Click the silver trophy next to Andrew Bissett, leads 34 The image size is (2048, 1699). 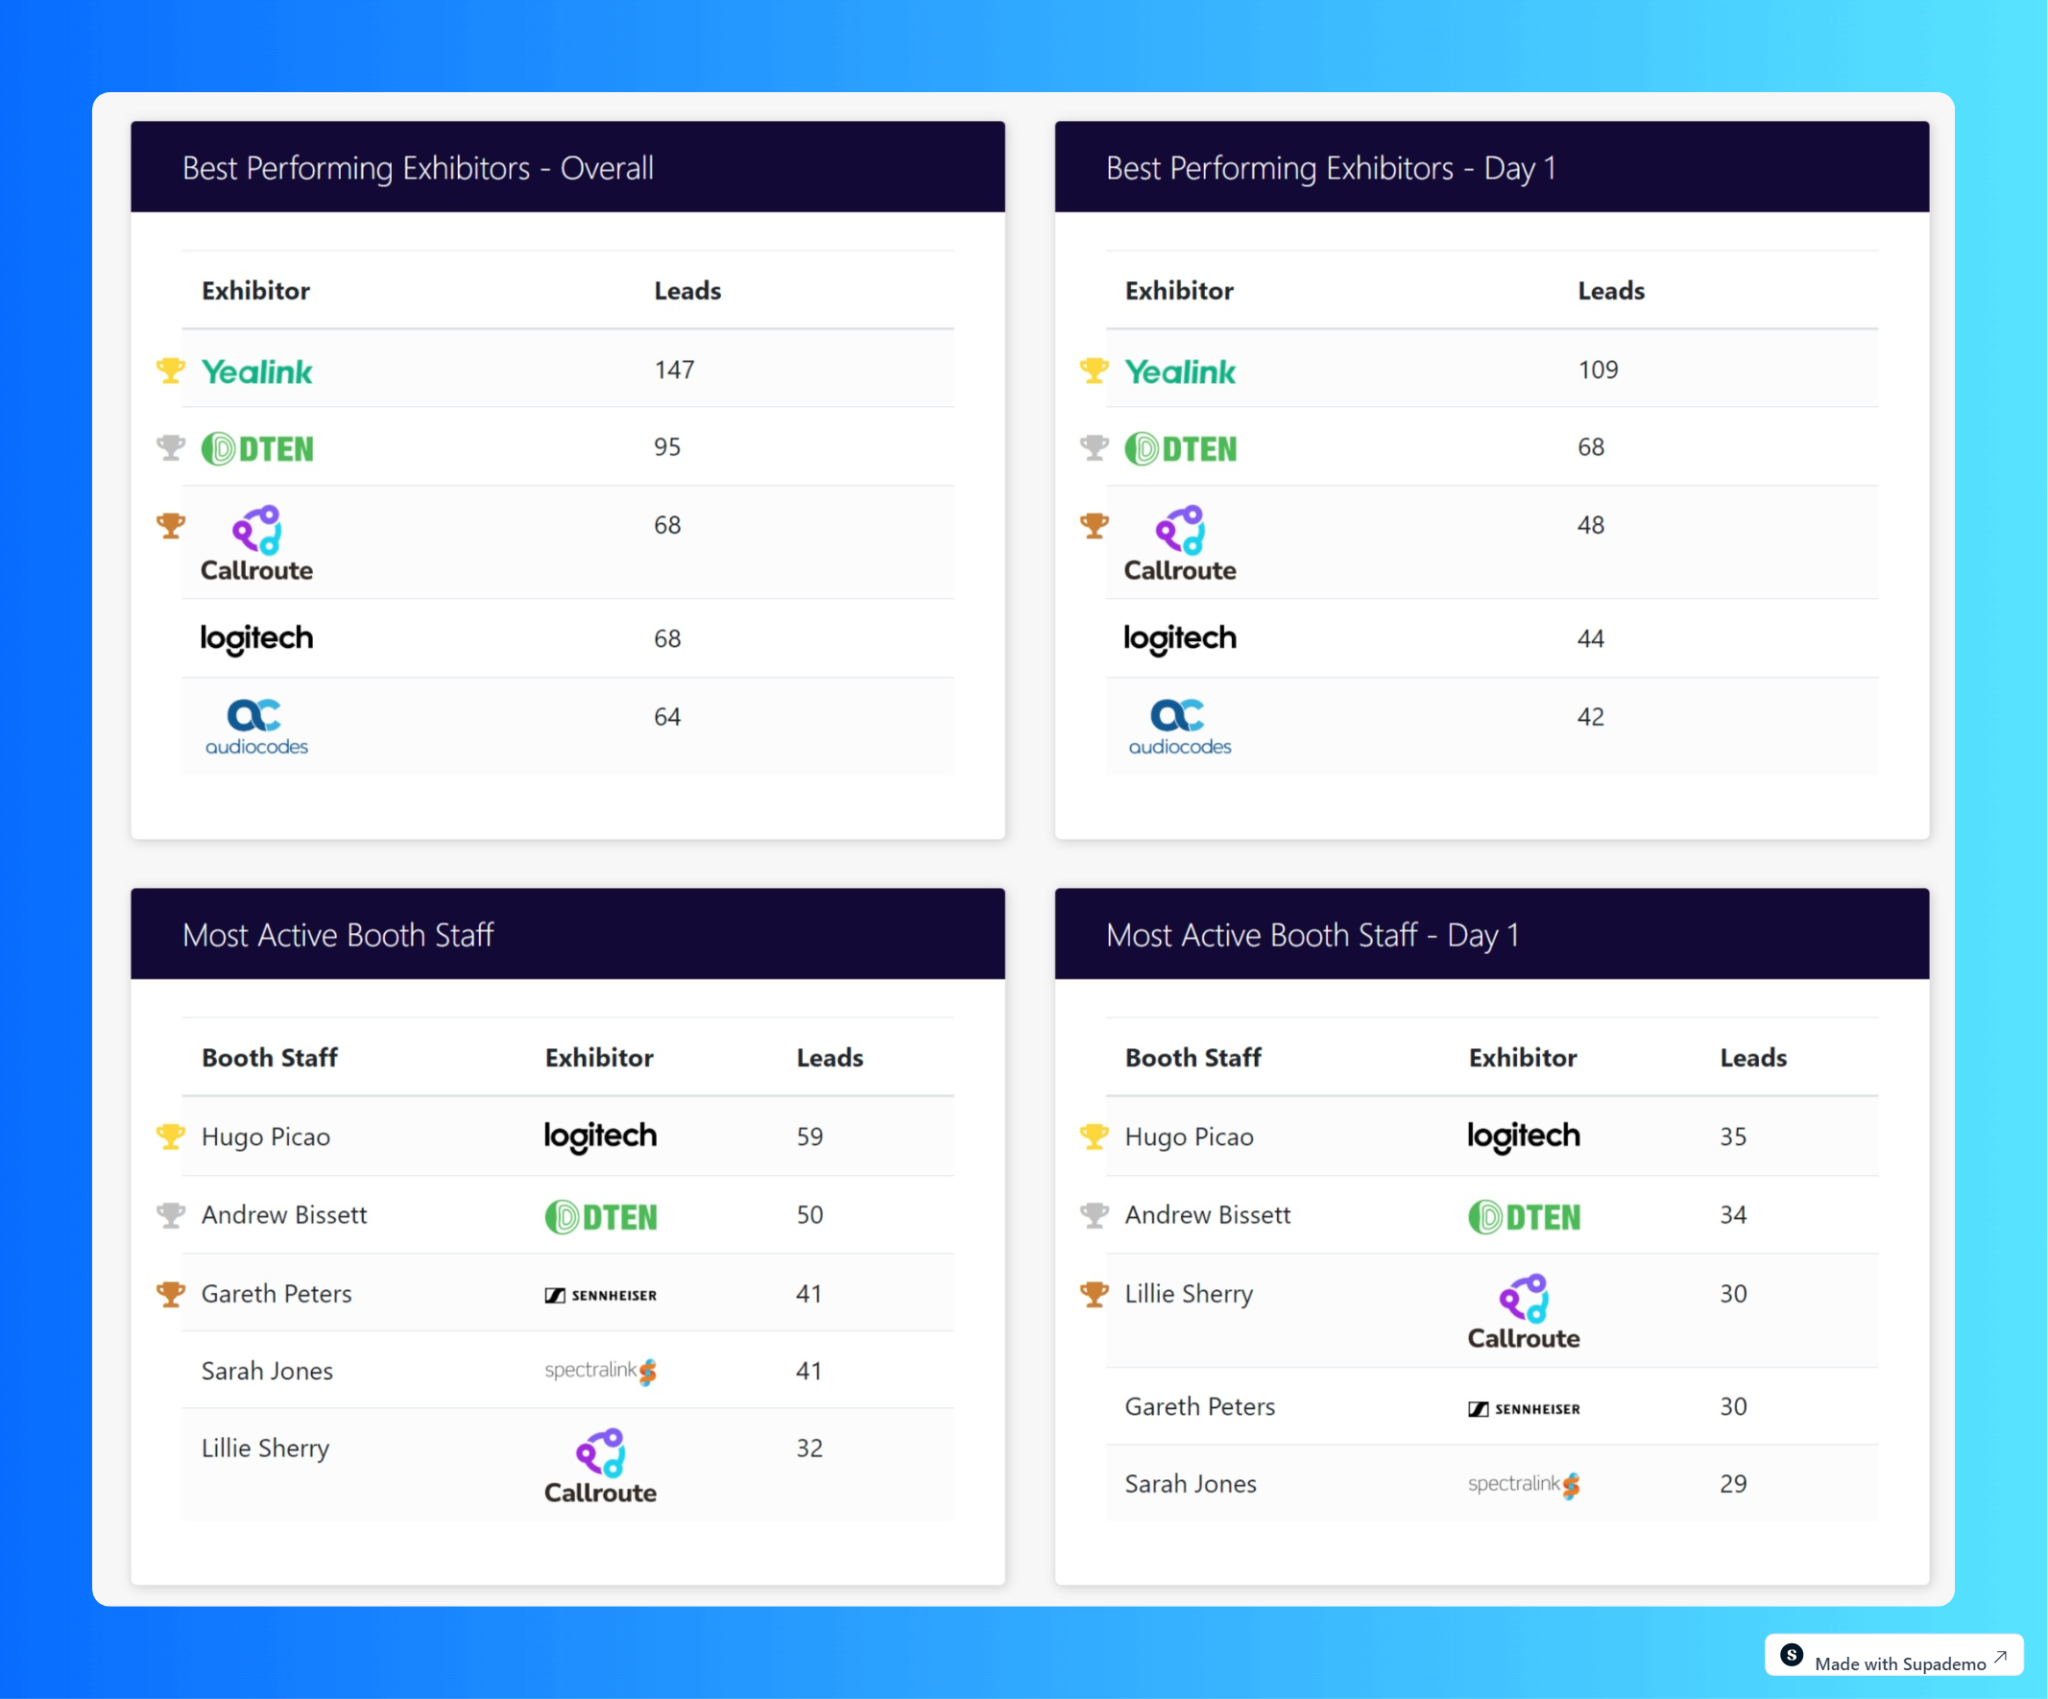(1094, 1216)
